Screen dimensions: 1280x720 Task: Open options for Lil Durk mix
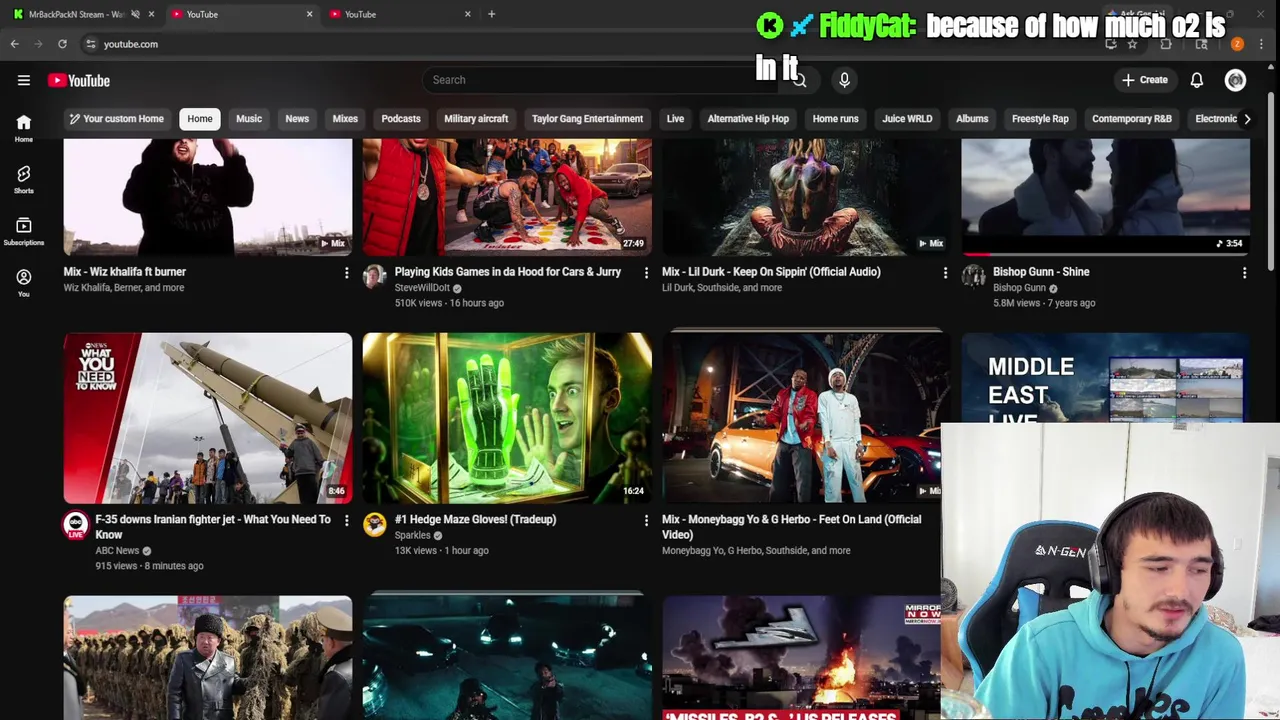click(x=945, y=272)
